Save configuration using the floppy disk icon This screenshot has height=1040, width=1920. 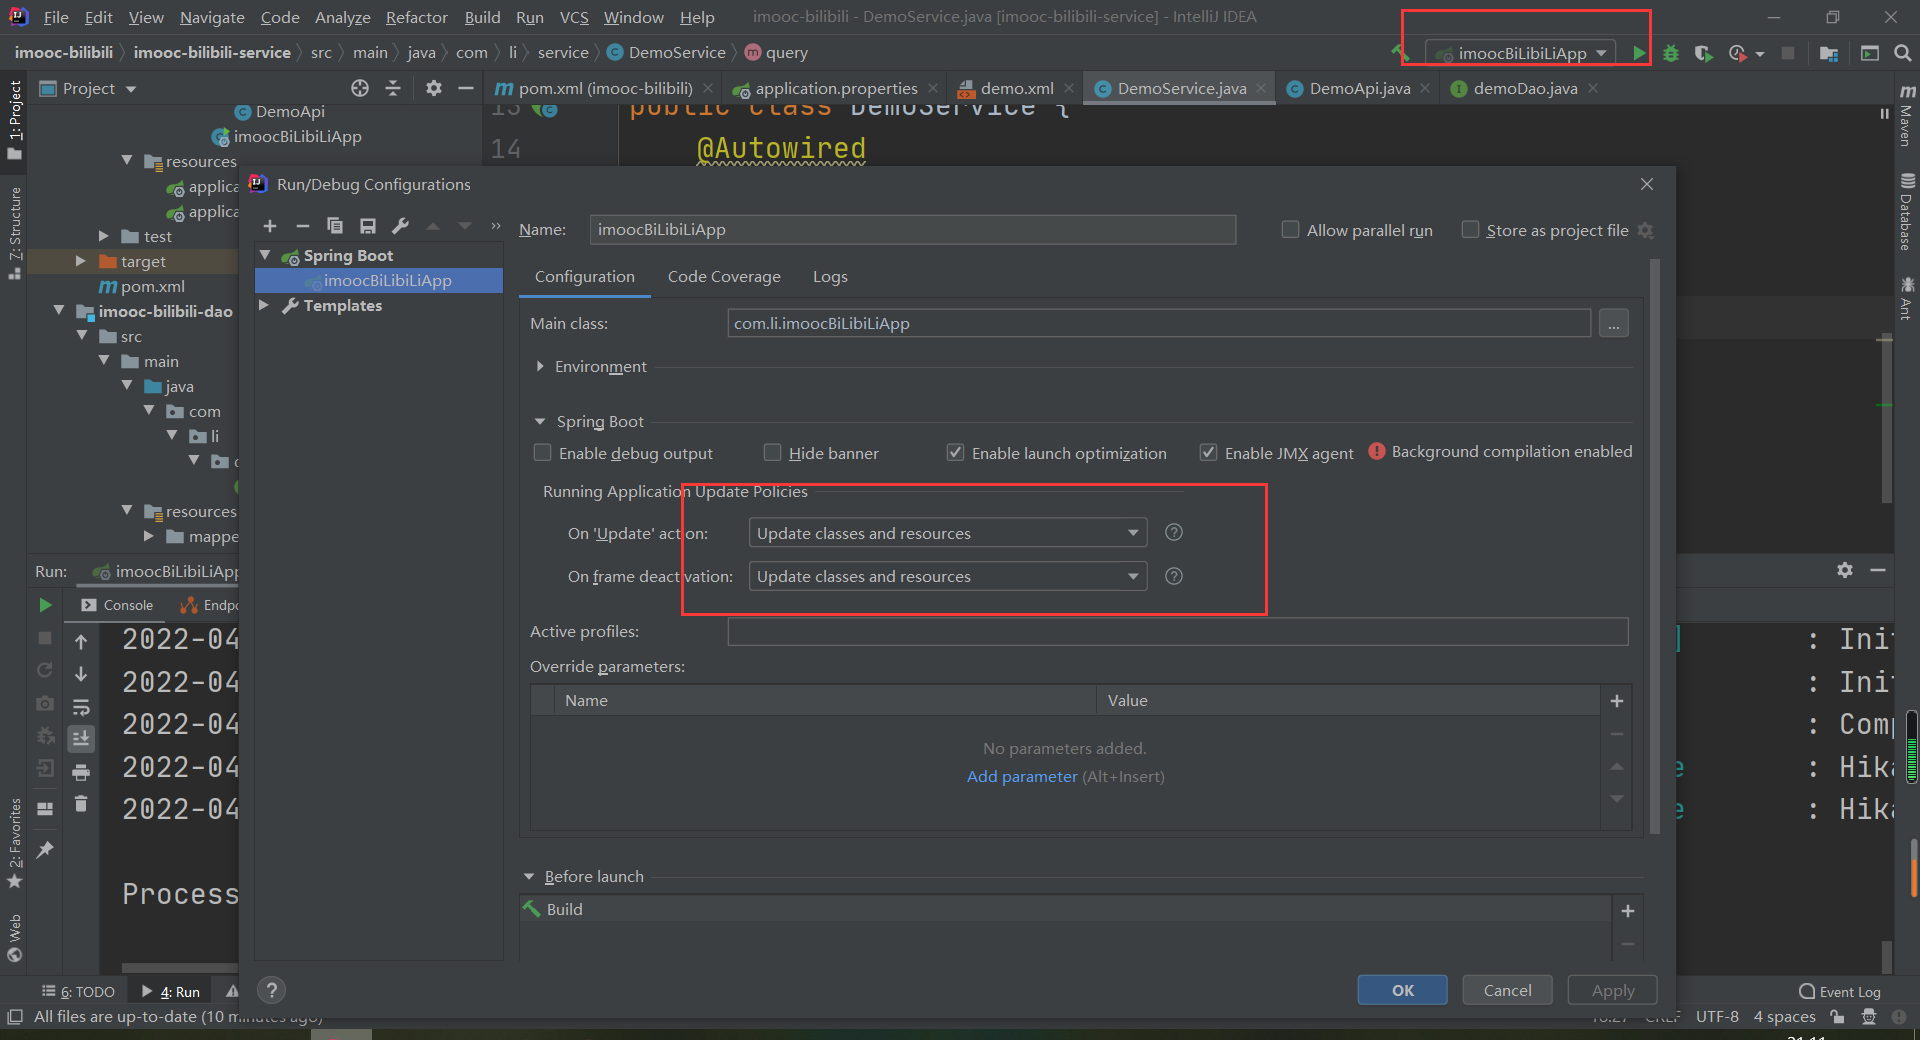pyautogui.click(x=368, y=227)
